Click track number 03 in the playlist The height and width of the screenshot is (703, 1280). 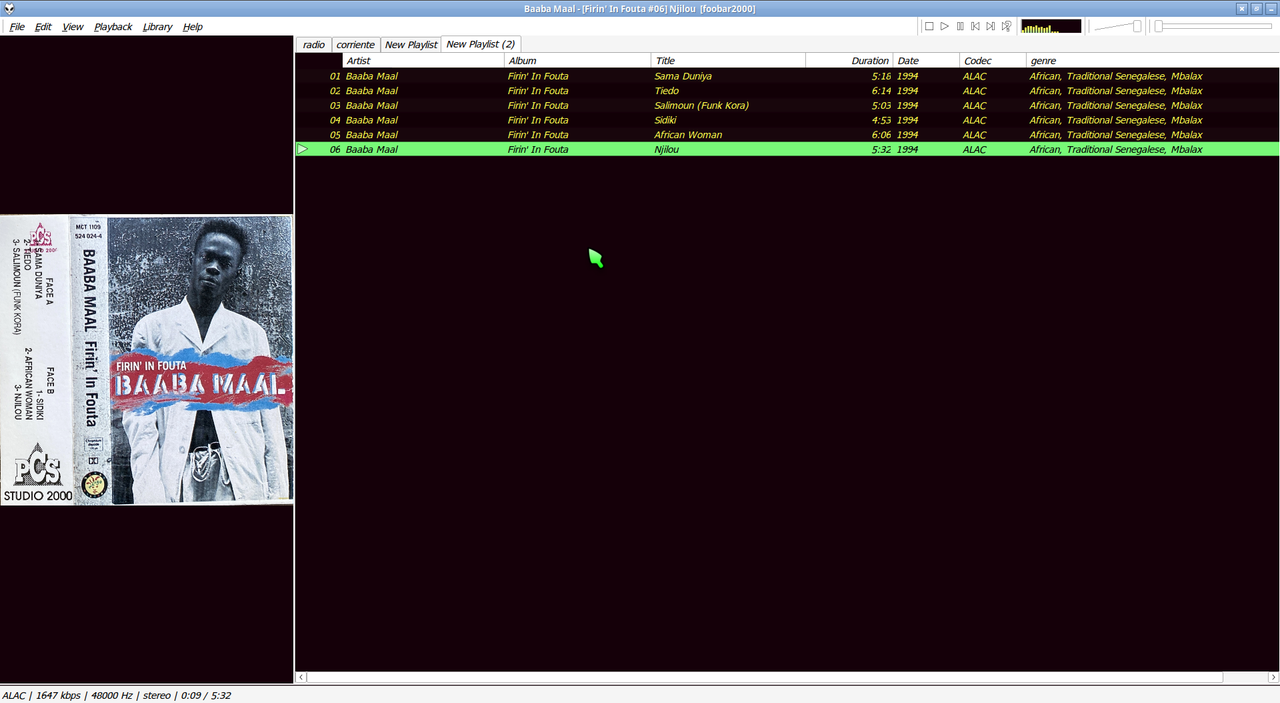[335, 105]
